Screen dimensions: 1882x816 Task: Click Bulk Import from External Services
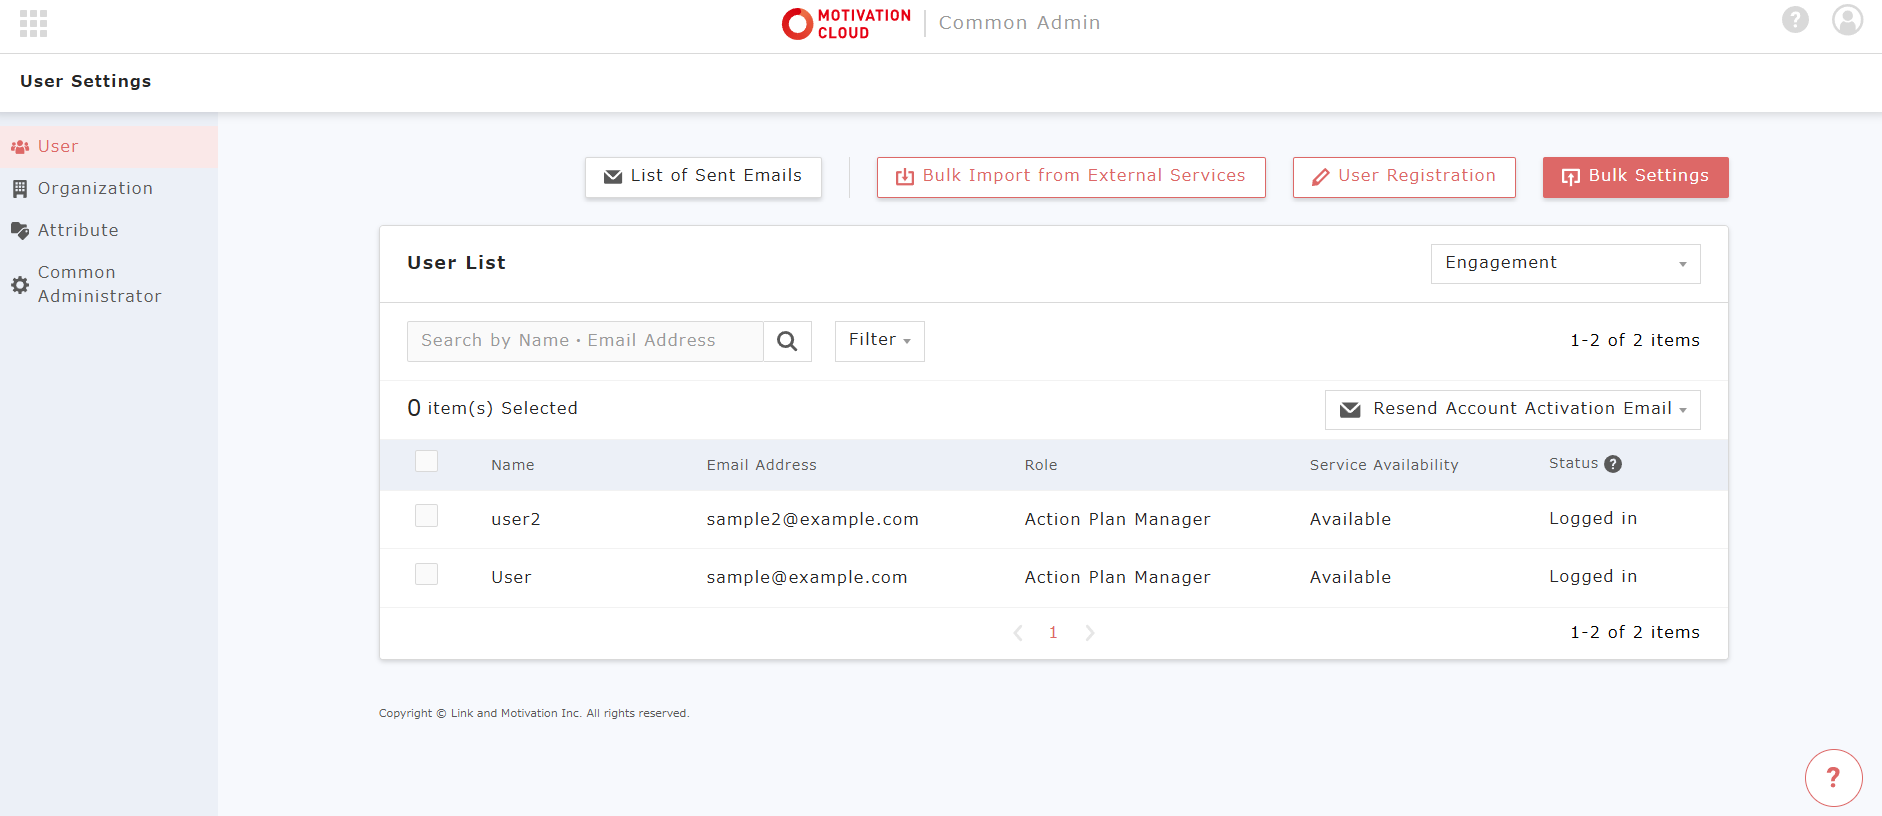(1070, 177)
